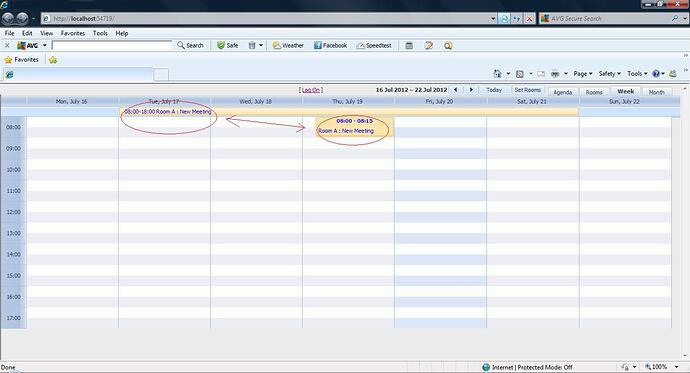Viewport: 690px width, 373px height.
Task: Open the AVG logo dropdown arrow
Action: 44,45
